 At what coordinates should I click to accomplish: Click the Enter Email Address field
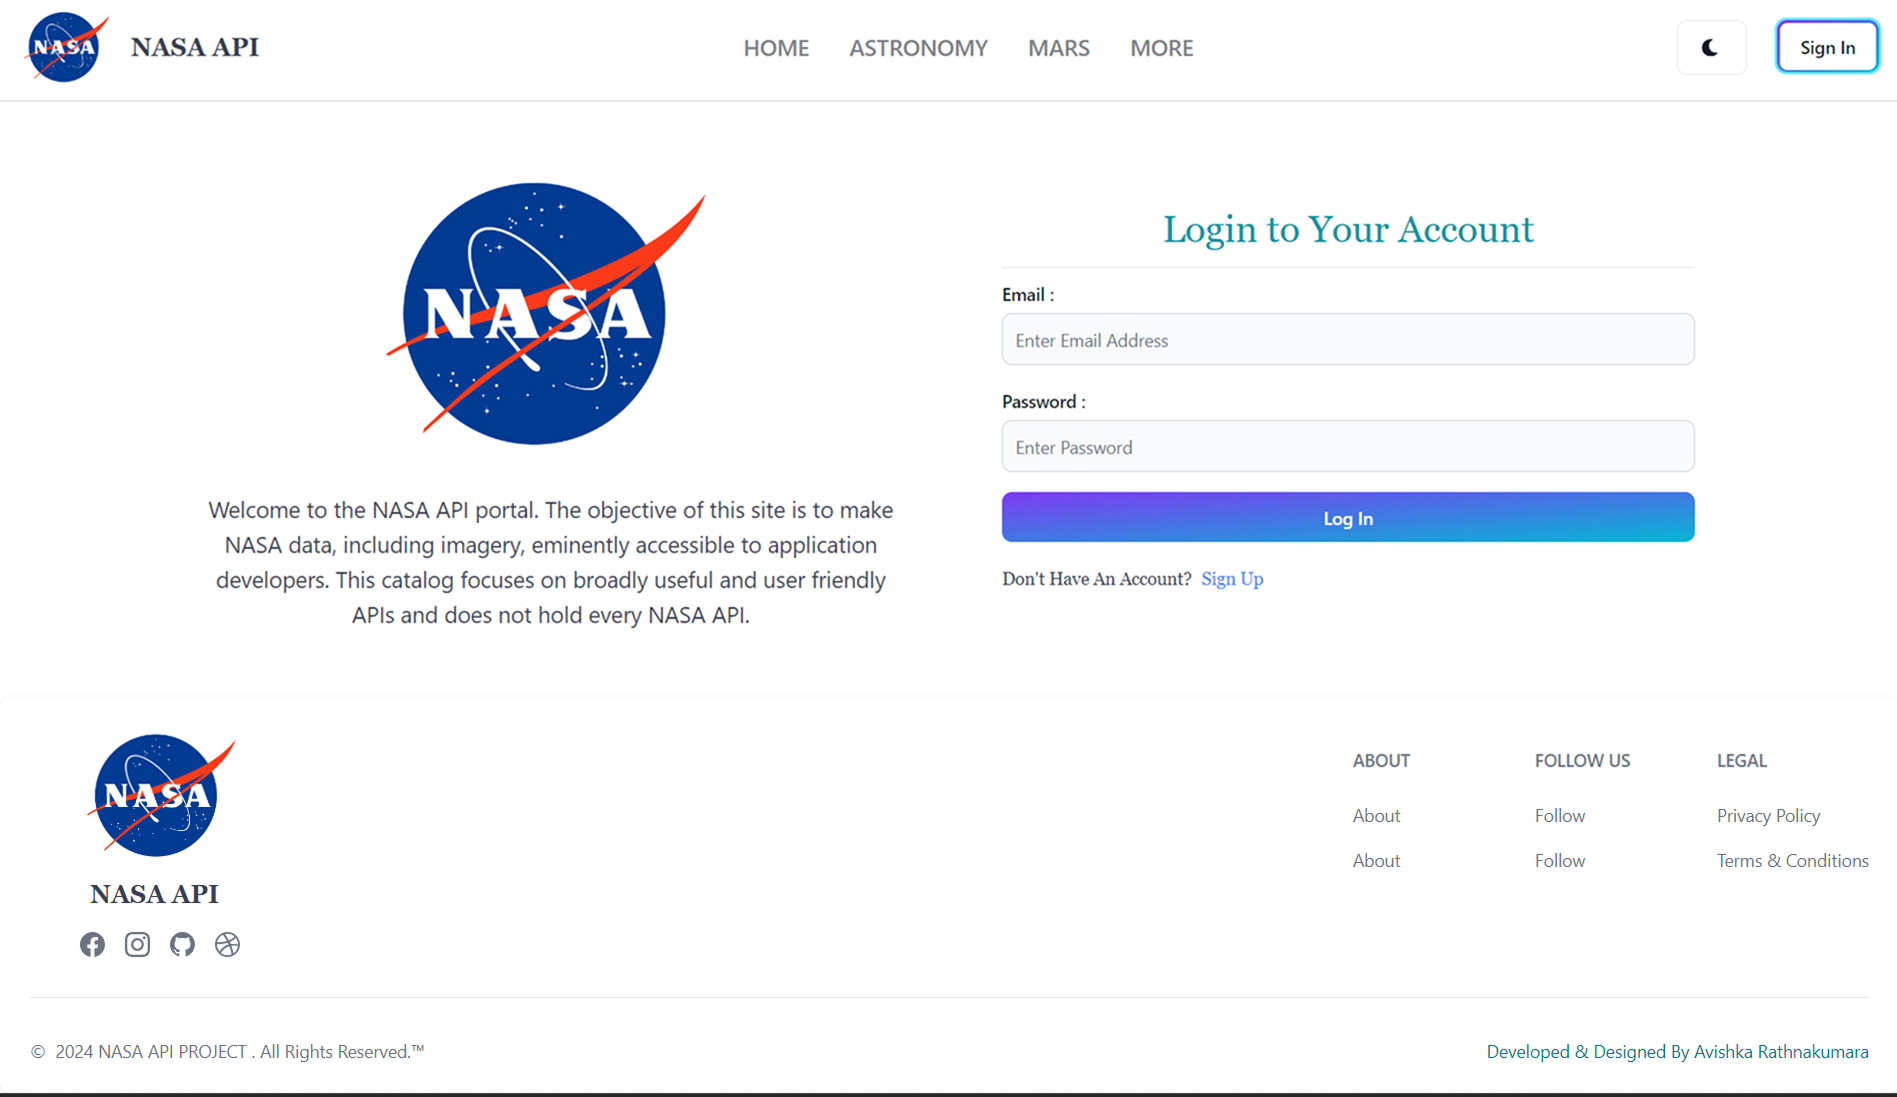point(1347,340)
